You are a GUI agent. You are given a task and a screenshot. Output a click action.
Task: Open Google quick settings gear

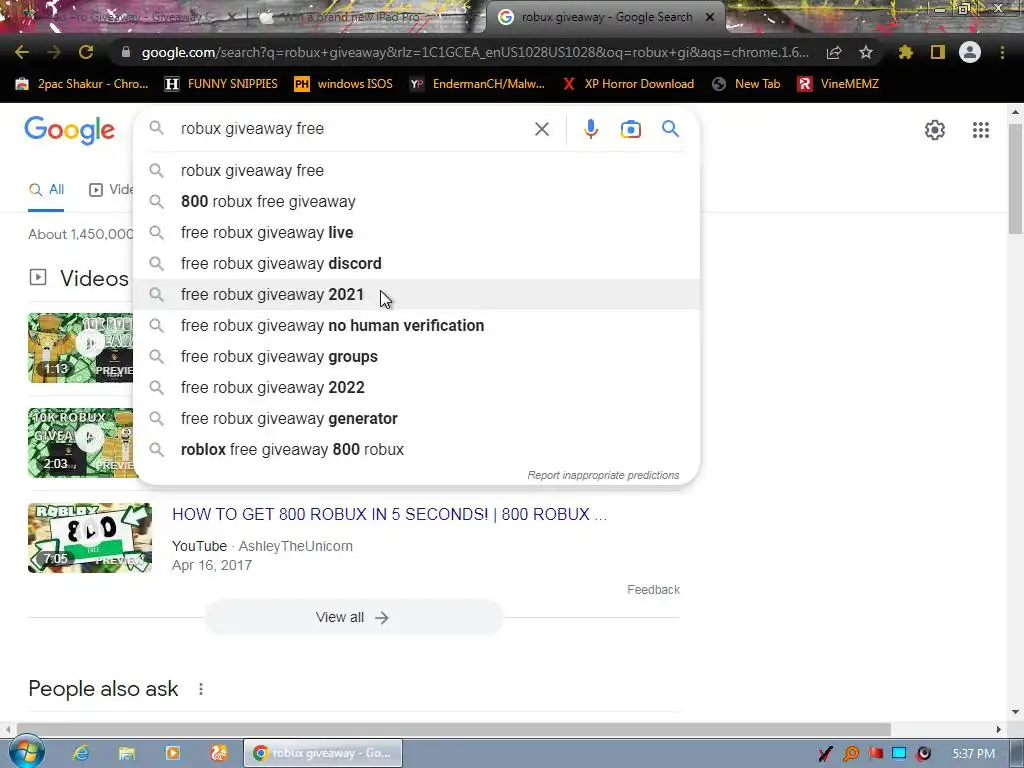pos(935,130)
